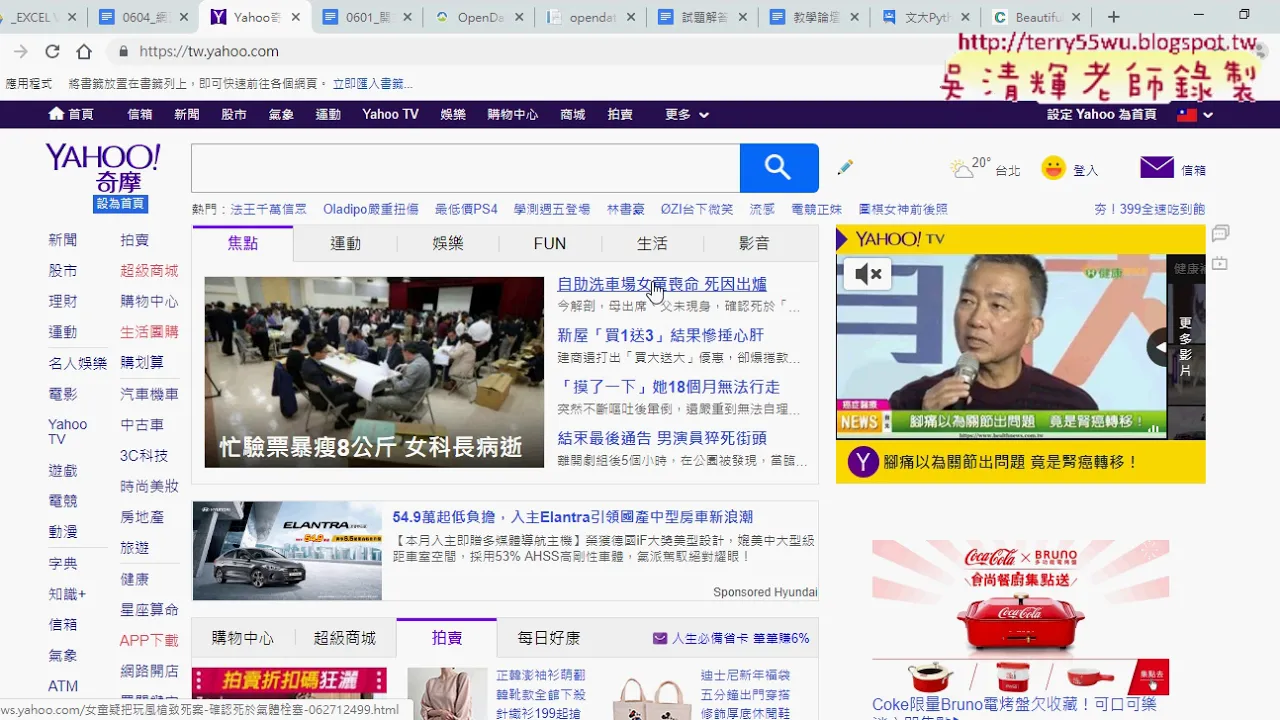The height and width of the screenshot is (720, 1280).
Task: Unmute the Yahoo TV video
Action: [x=868, y=274]
